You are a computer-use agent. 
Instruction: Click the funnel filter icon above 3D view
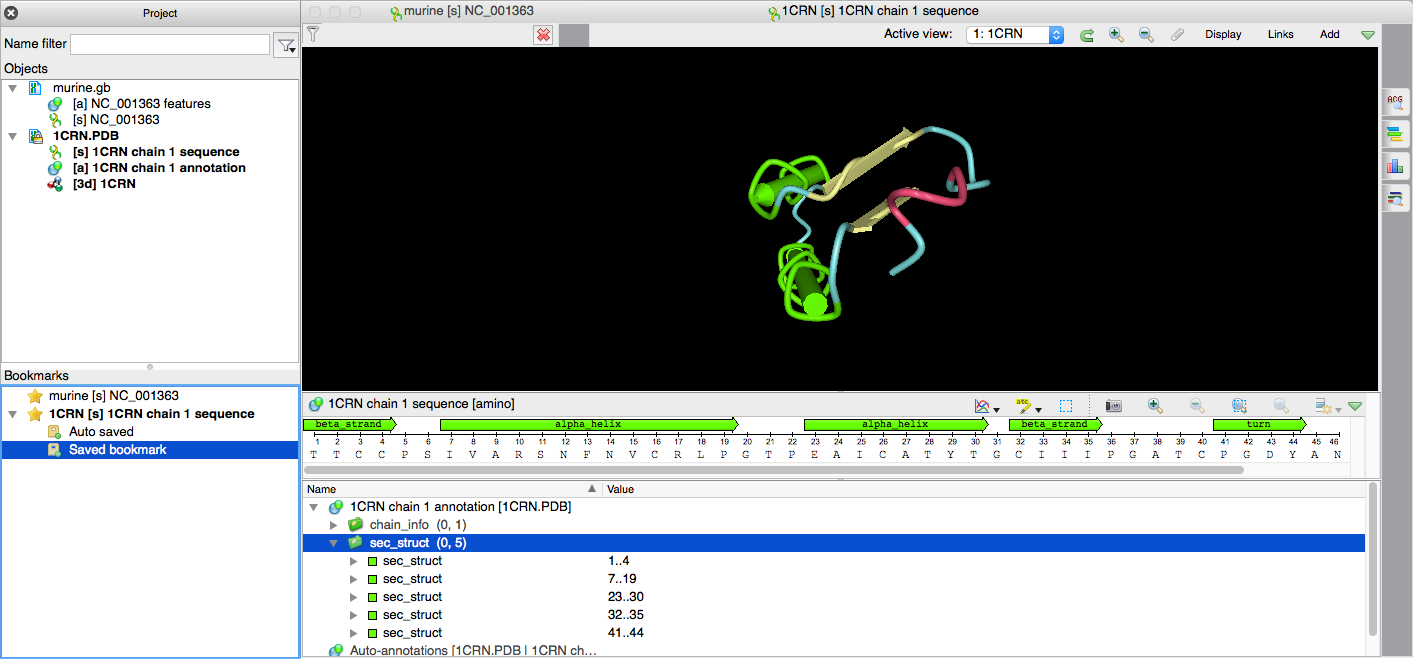coord(313,34)
